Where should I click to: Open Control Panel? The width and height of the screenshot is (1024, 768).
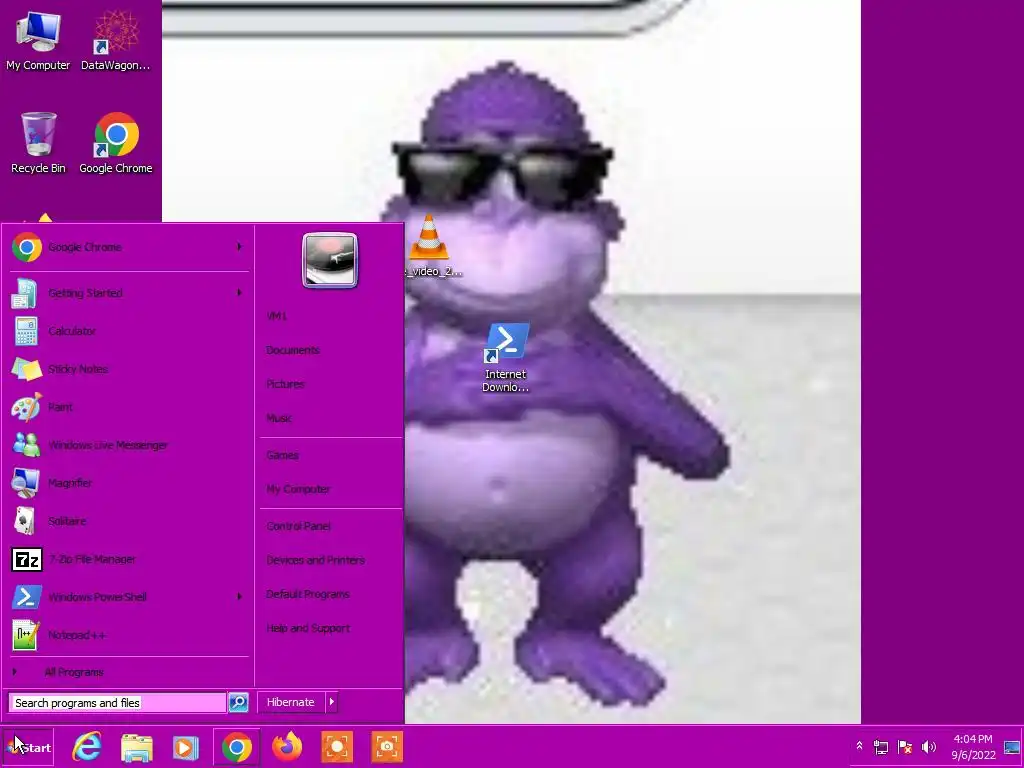tap(298, 526)
